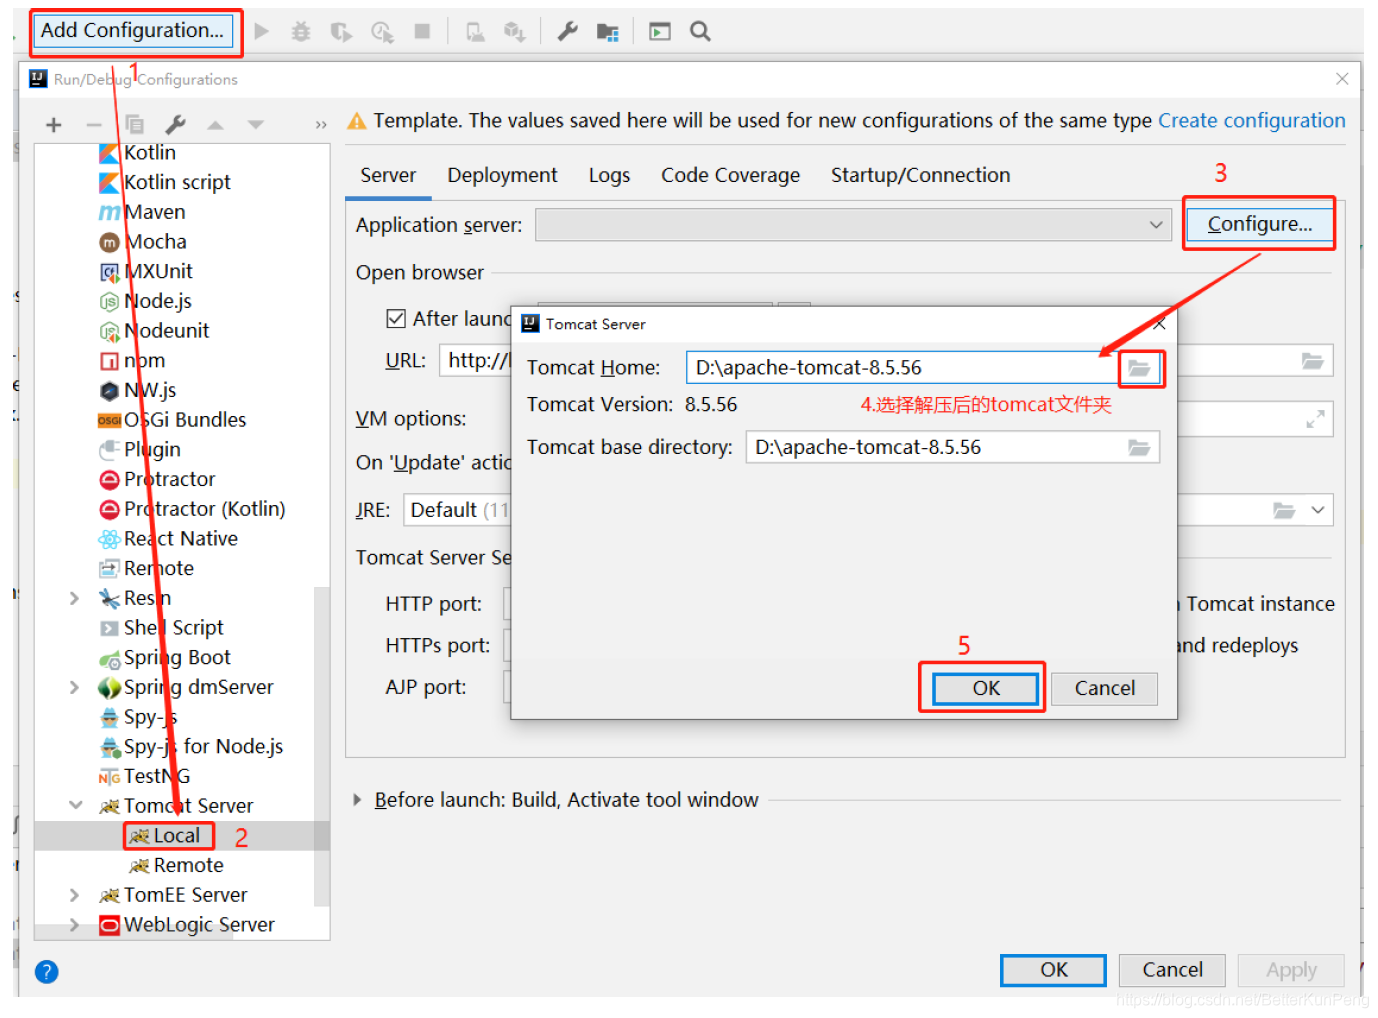
Task: Click OK in Run/Debug Configurations dialog
Action: pos(1053,970)
